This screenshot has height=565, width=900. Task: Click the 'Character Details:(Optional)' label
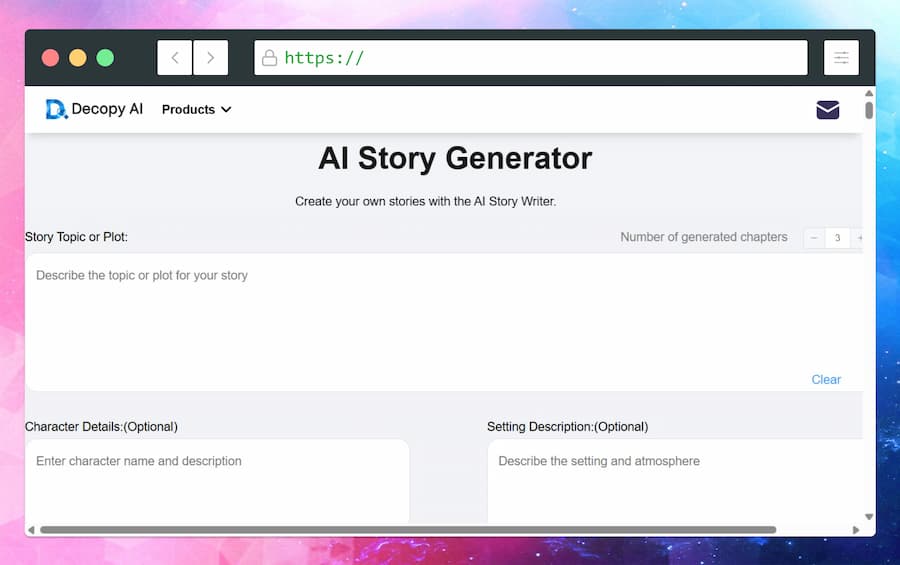click(x=101, y=427)
